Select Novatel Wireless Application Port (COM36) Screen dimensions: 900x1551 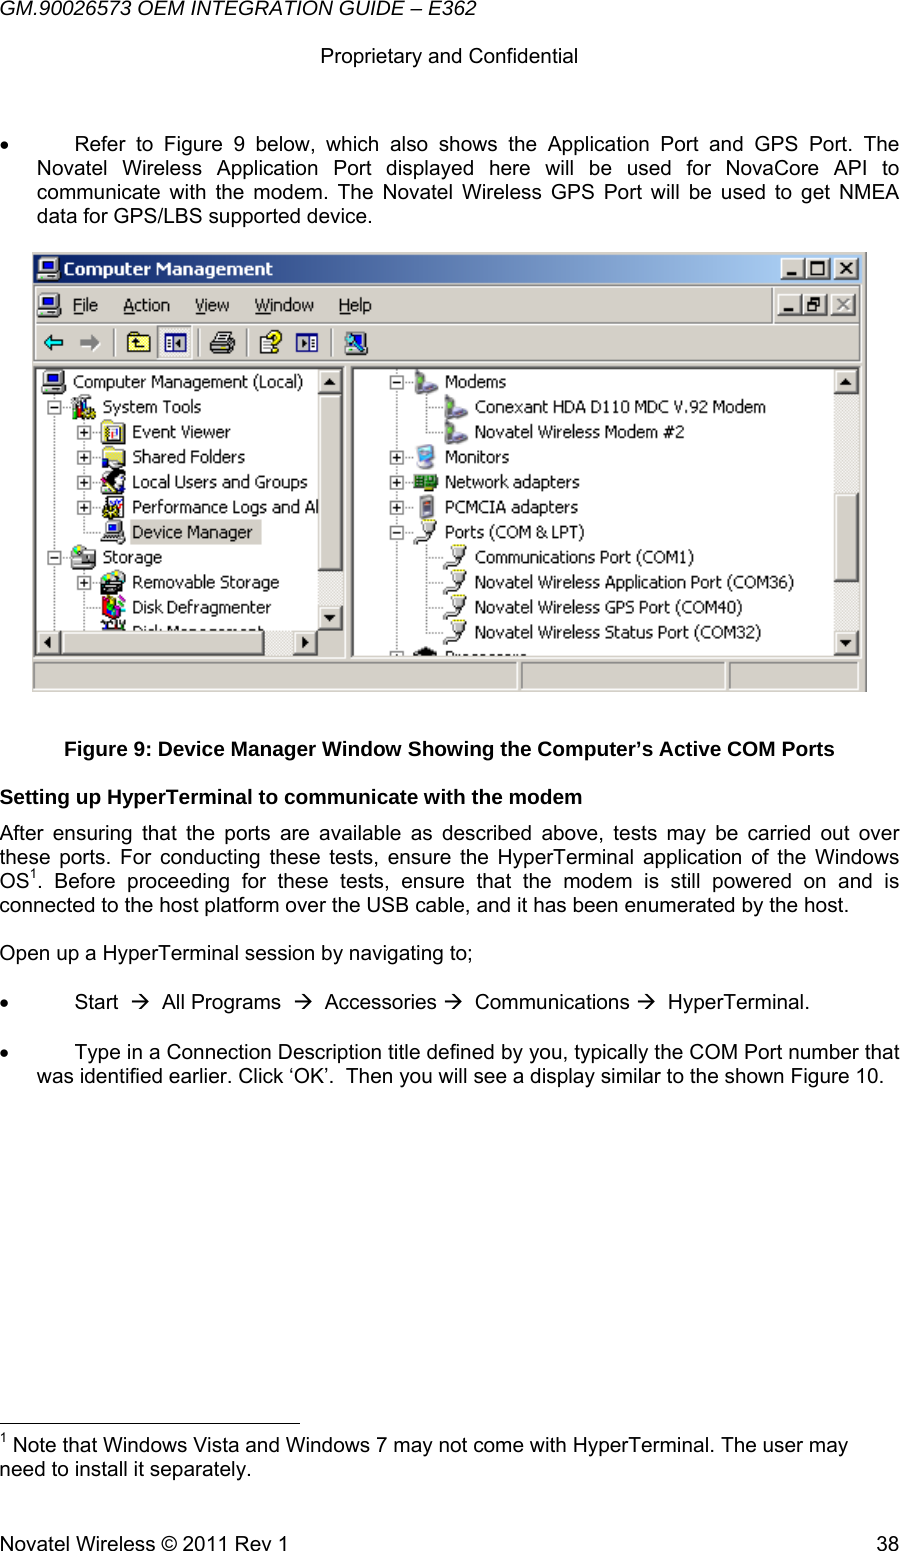[x=634, y=582]
